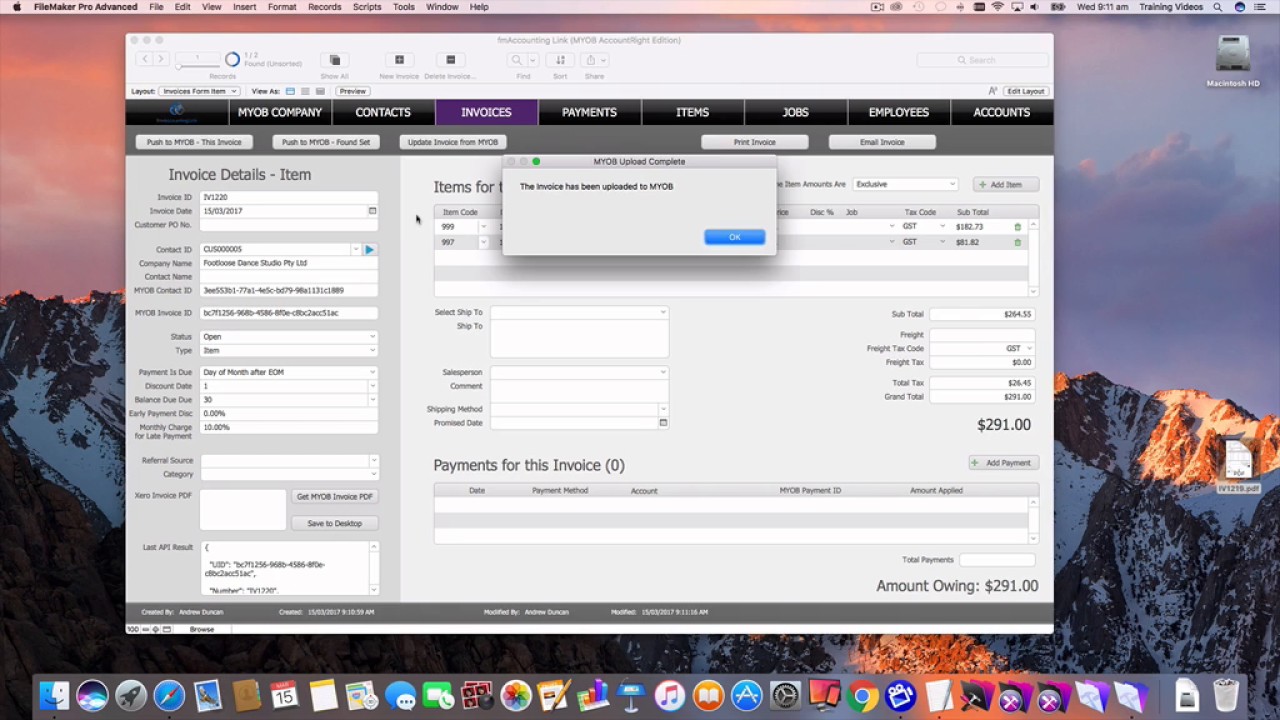Click OK in MYOB Upload Complete dialog
This screenshot has height=720, width=1280.
click(734, 237)
